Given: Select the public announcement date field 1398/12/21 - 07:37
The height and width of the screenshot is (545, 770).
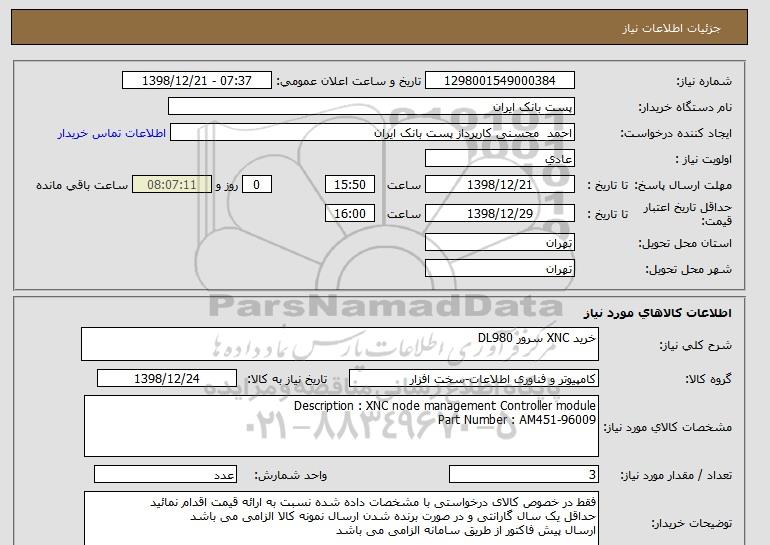Looking at the screenshot, I should (x=196, y=81).
